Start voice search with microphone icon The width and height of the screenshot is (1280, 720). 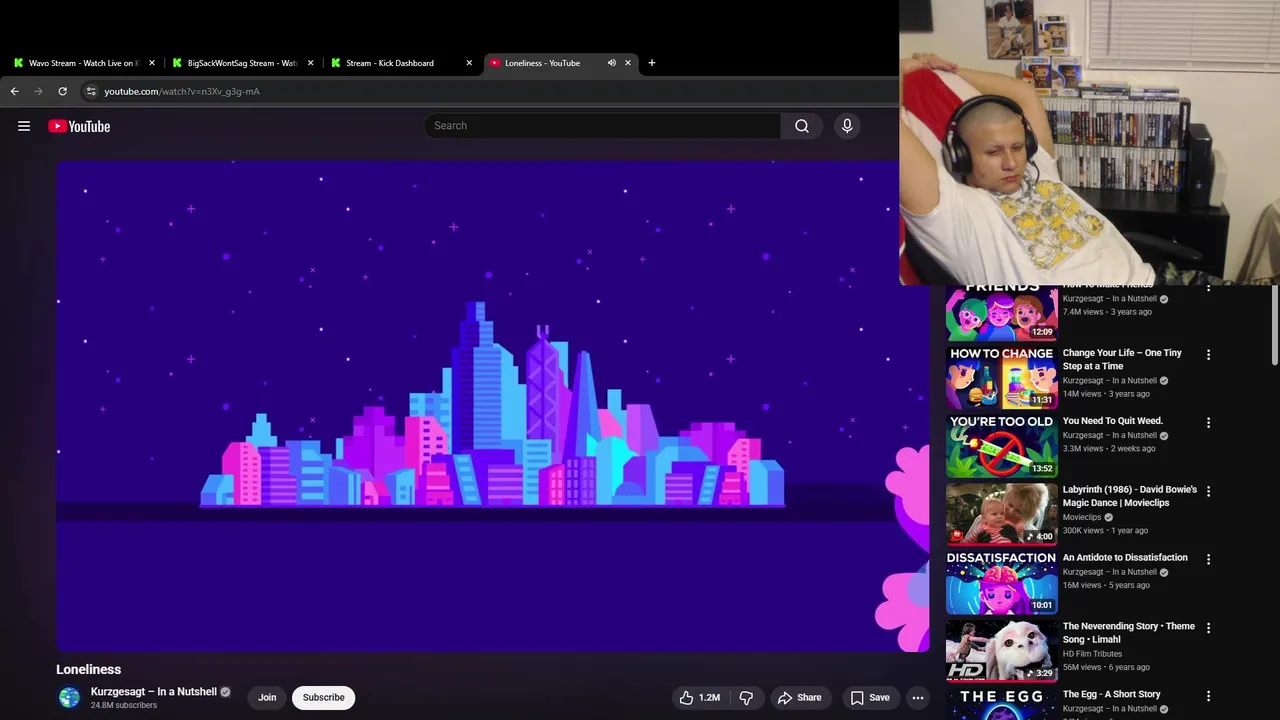pos(847,126)
